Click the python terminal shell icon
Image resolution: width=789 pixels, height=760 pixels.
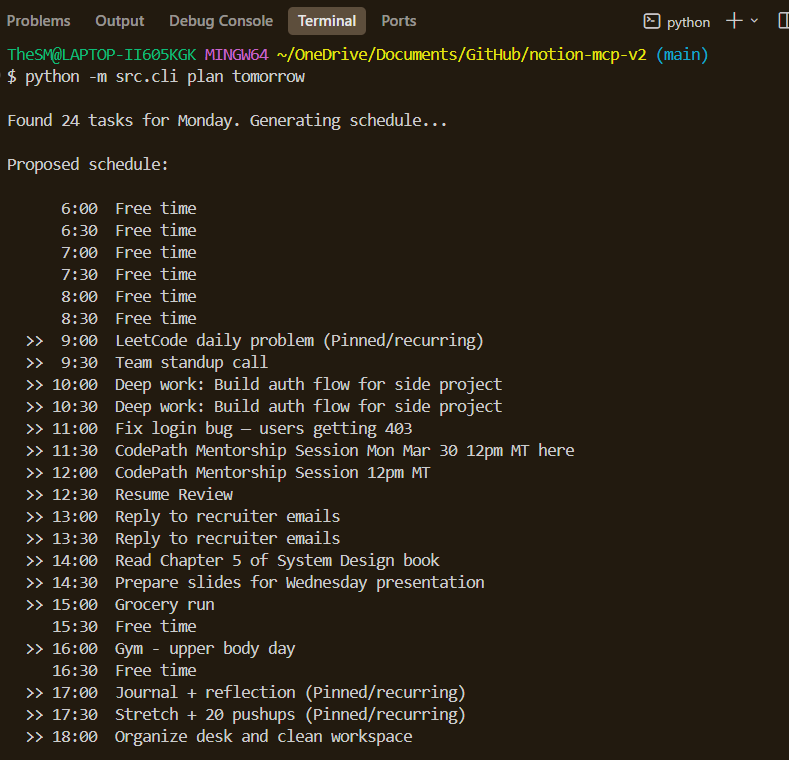(652, 21)
